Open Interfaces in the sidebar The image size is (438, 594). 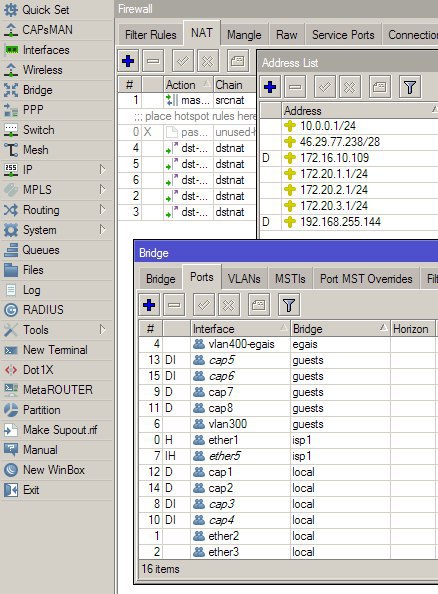pyautogui.click(x=57, y=50)
